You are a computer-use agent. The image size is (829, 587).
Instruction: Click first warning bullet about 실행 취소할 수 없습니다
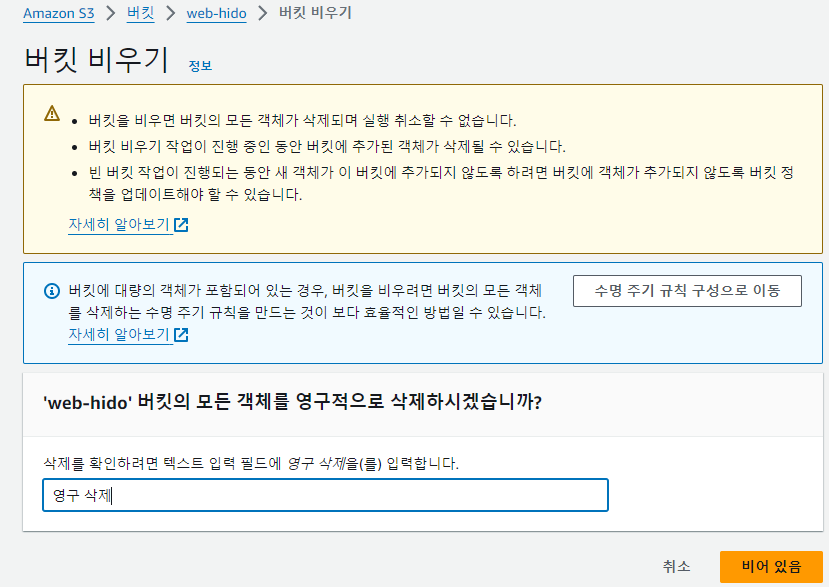302,121
